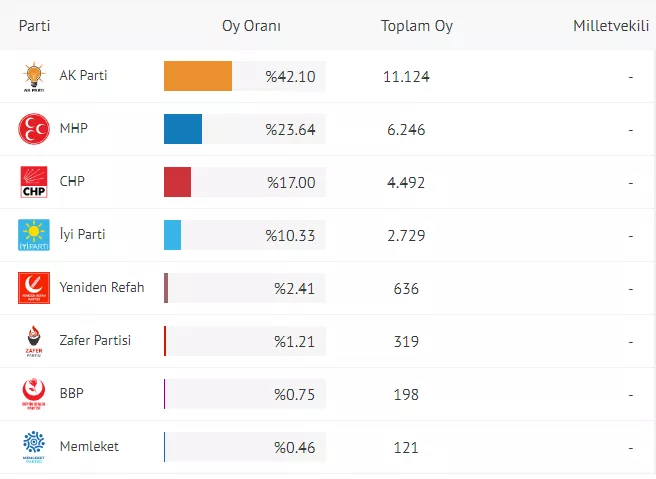Viewport: 656px width, 479px height.
Task: Open the Yeniden Refah party name link
Action: (x=102, y=288)
